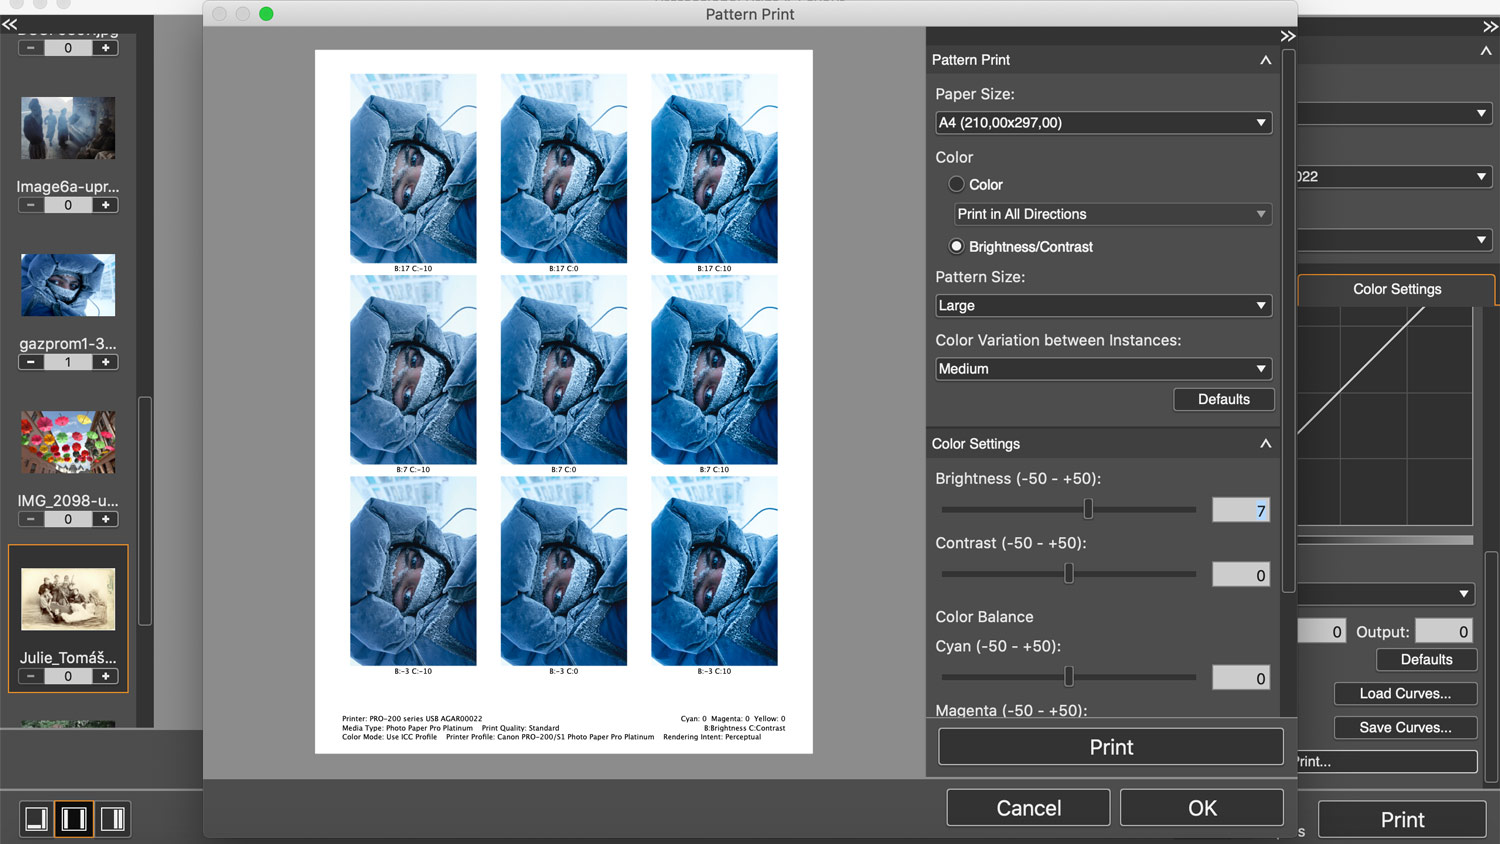
Task: Click the right-panel layout icon
Action: pos(113,819)
